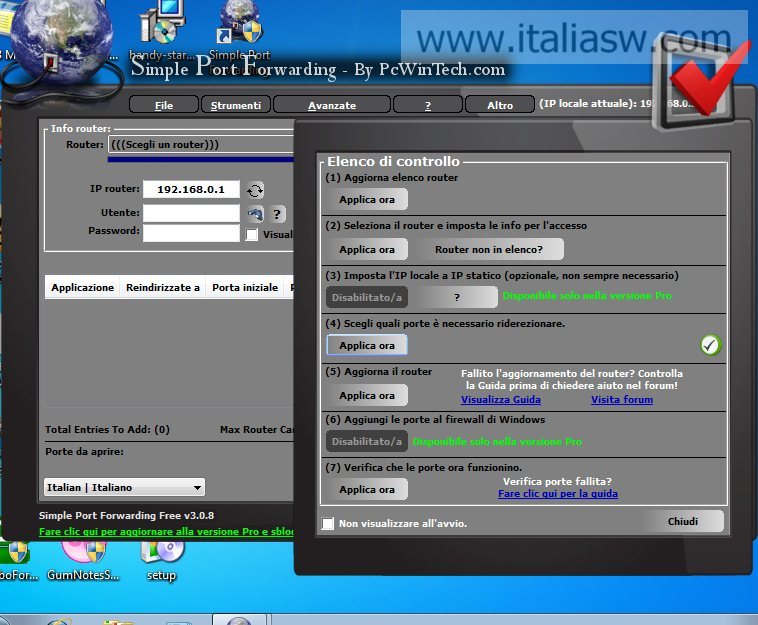
Task: Open the Visualizza Guida link
Action: point(501,400)
